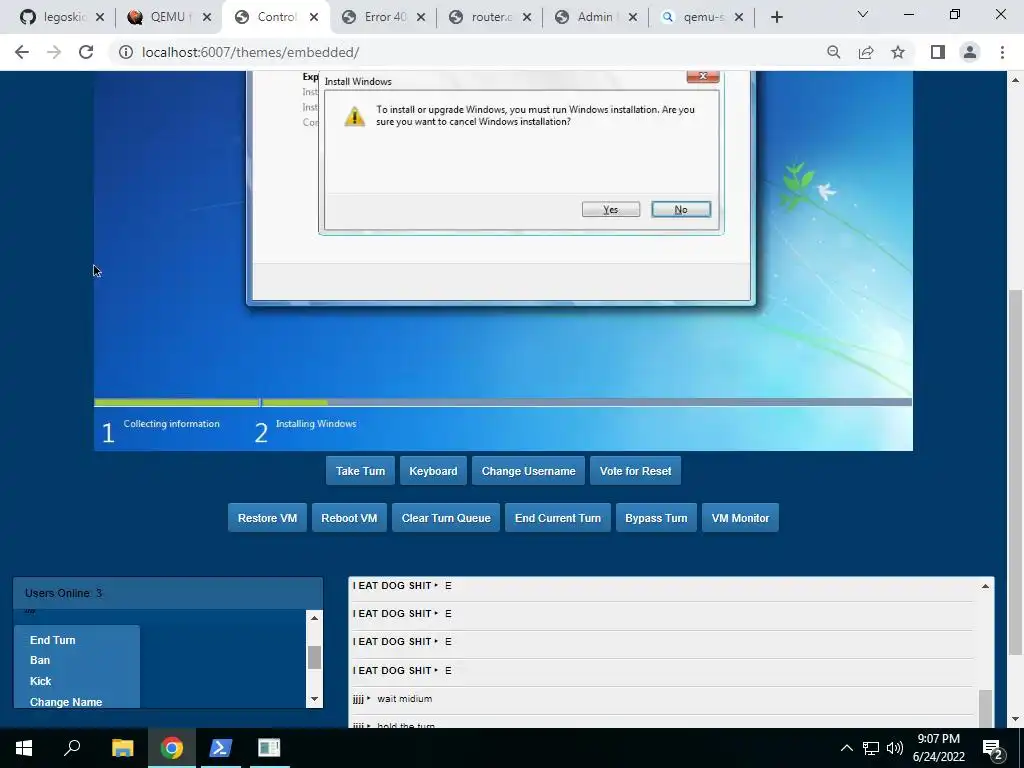Select End Turn in the user menu
The image size is (1024, 768).
[x=52, y=640]
